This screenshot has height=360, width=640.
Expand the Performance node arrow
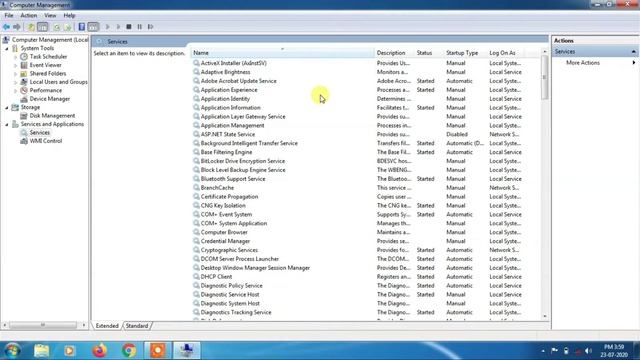[x=16, y=91]
